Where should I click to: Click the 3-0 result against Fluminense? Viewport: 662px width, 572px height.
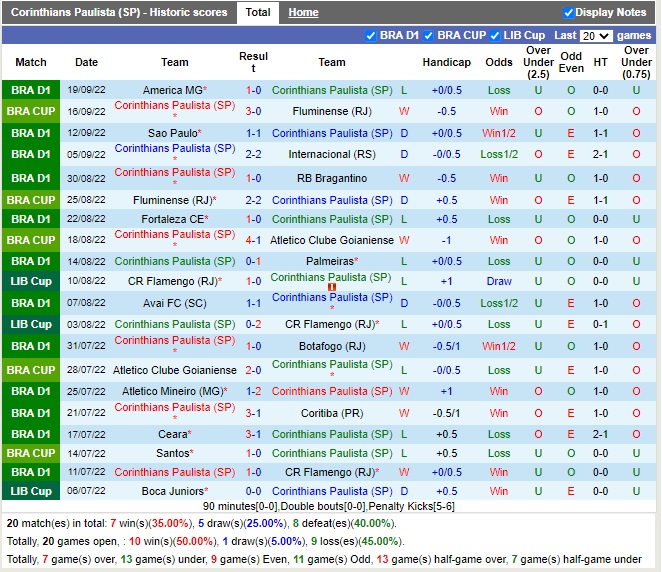coord(254,111)
